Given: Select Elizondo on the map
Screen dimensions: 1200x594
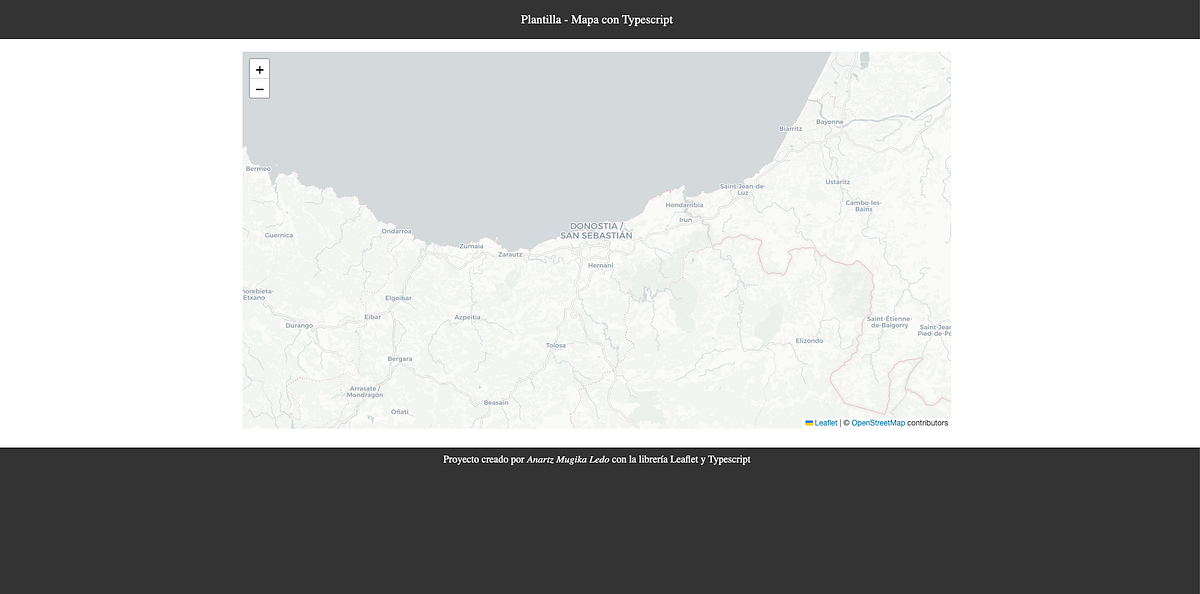Looking at the screenshot, I should [808, 340].
